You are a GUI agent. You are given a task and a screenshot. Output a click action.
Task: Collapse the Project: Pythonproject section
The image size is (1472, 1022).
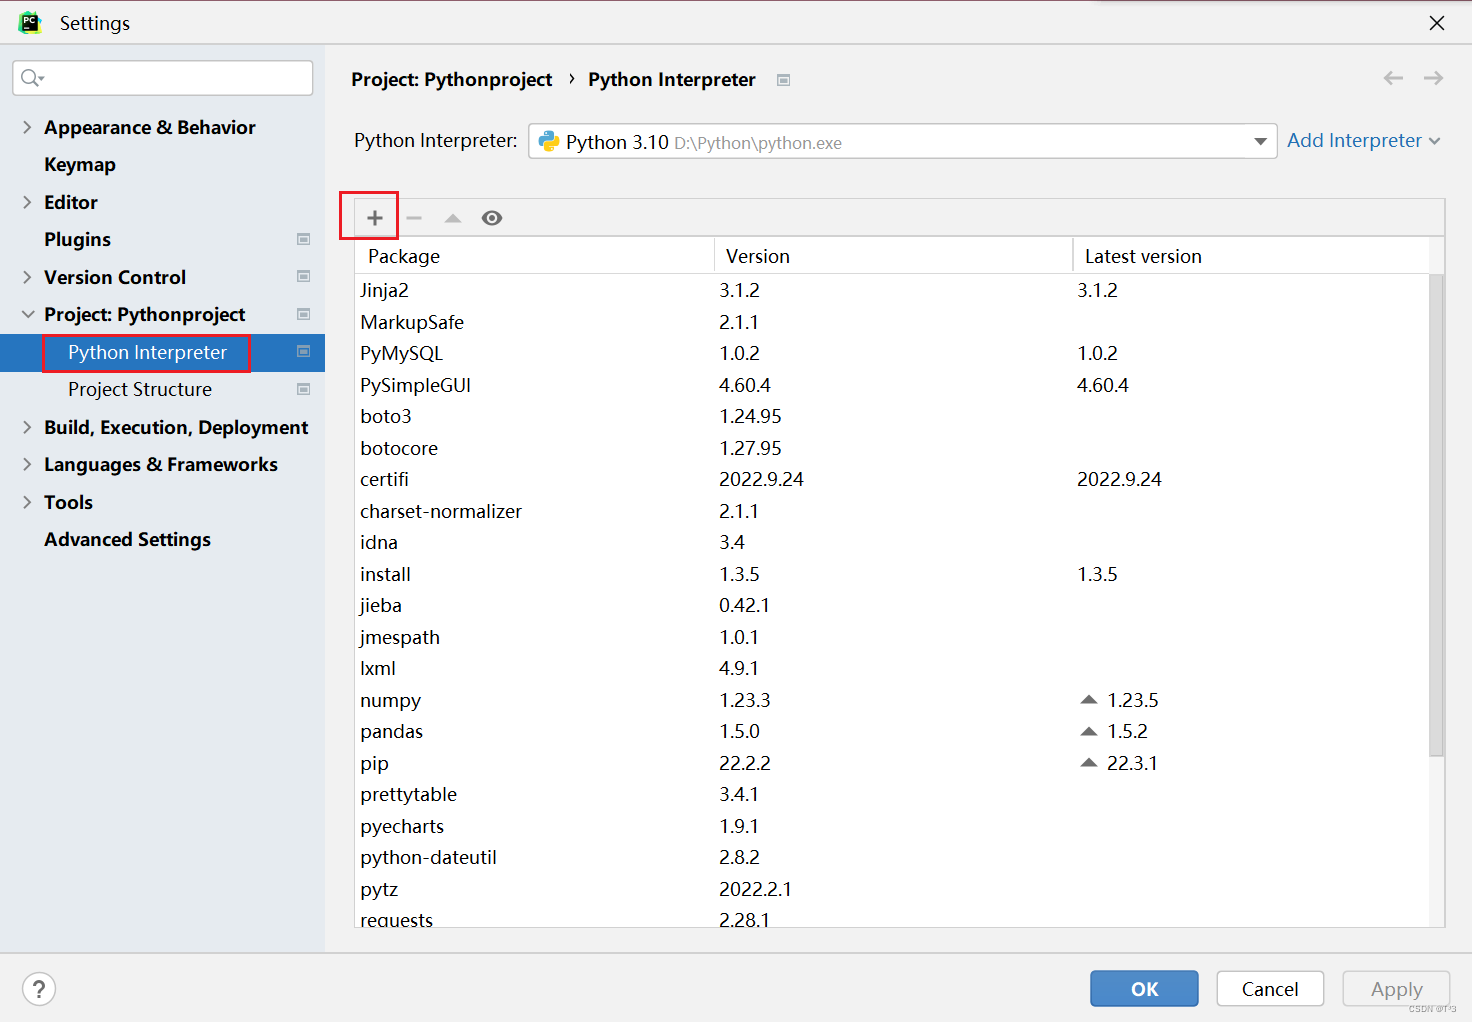coord(27,314)
